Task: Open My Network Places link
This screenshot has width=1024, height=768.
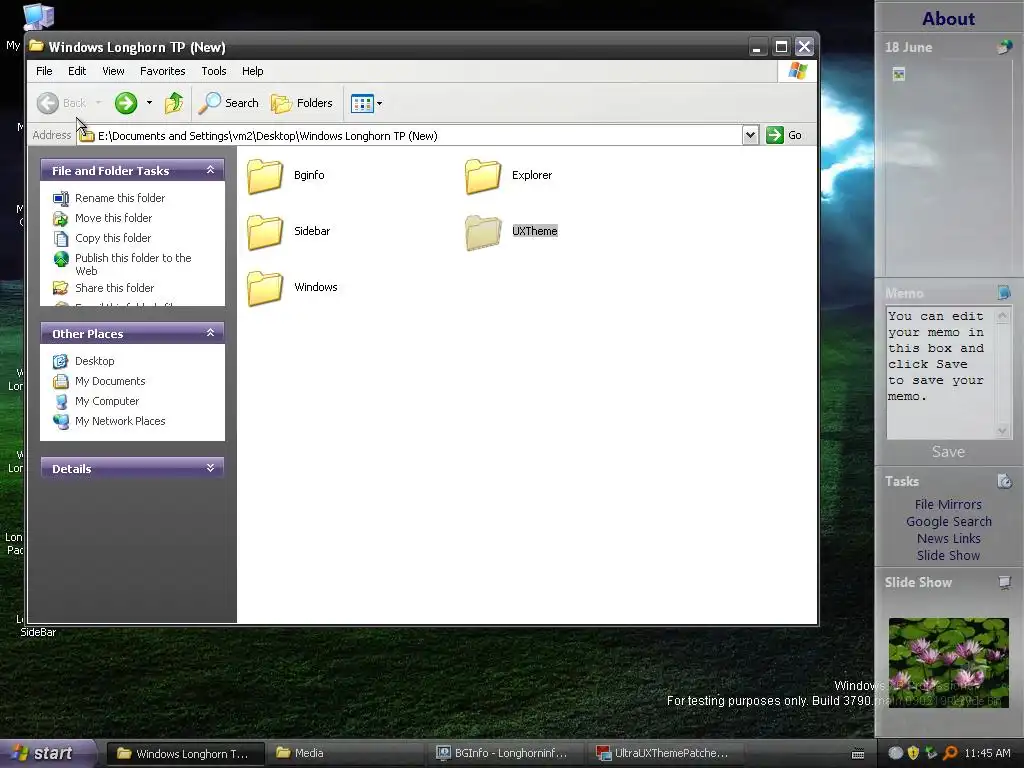Action: [120, 421]
